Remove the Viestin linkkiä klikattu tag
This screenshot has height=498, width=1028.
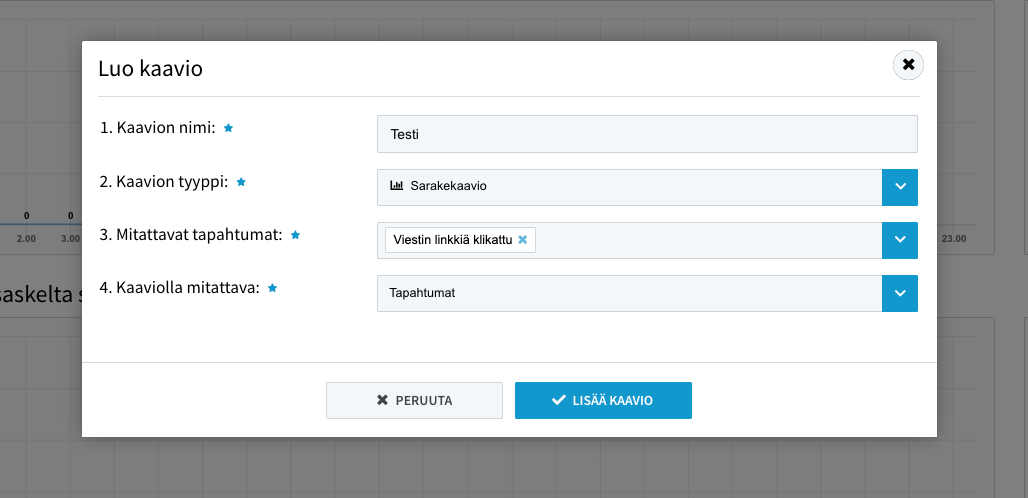[x=523, y=240]
